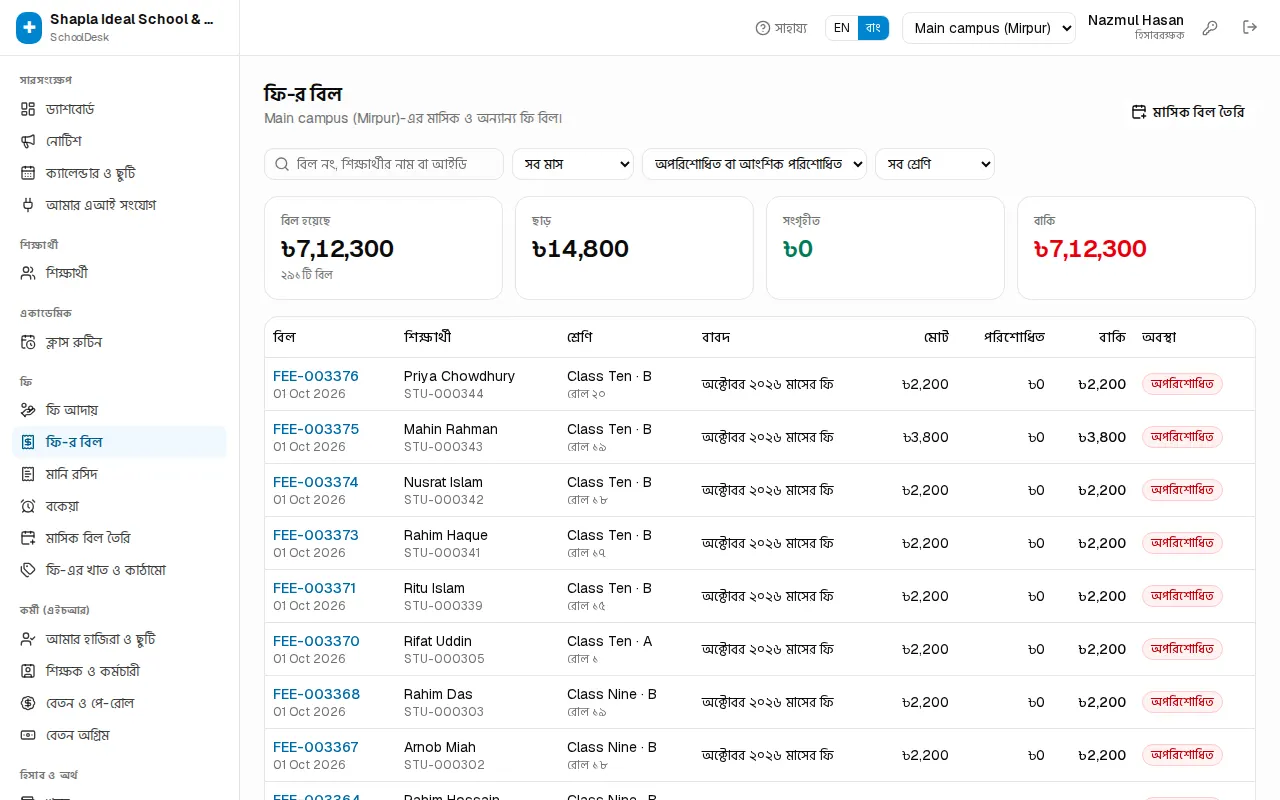
Task: Open the অপরিশোধিত বা আংশিক পরিশোধিত status filter
Action: point(754,164)
